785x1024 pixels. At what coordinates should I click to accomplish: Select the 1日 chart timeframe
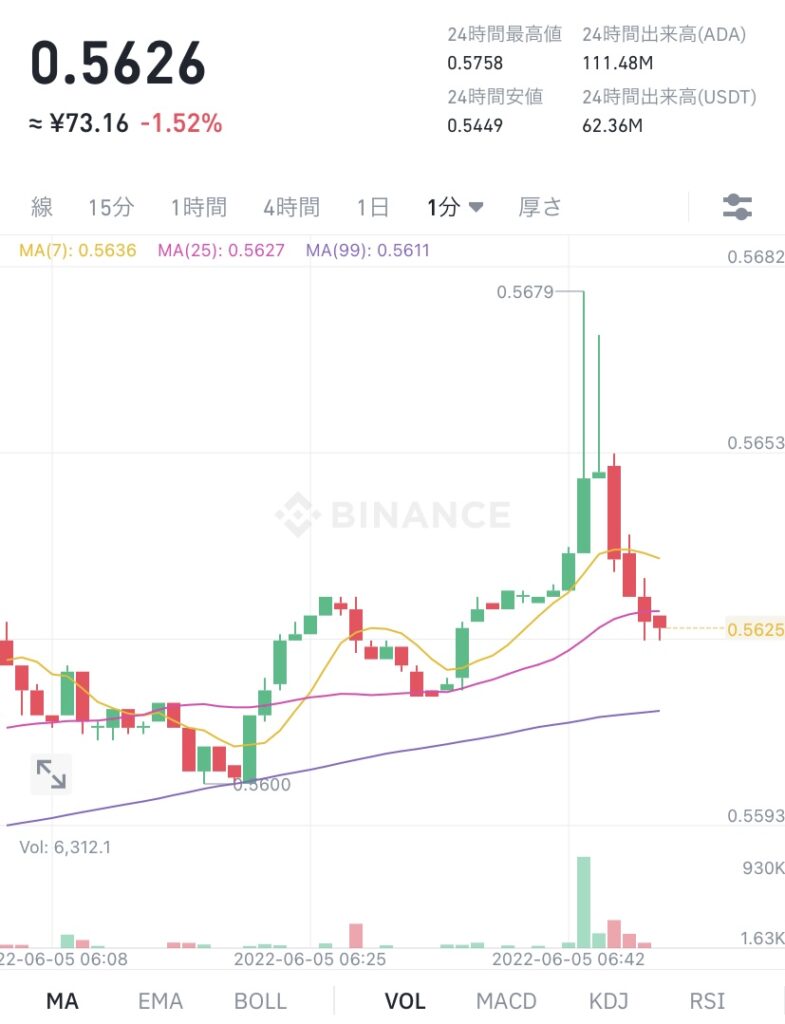coord(373,207)
